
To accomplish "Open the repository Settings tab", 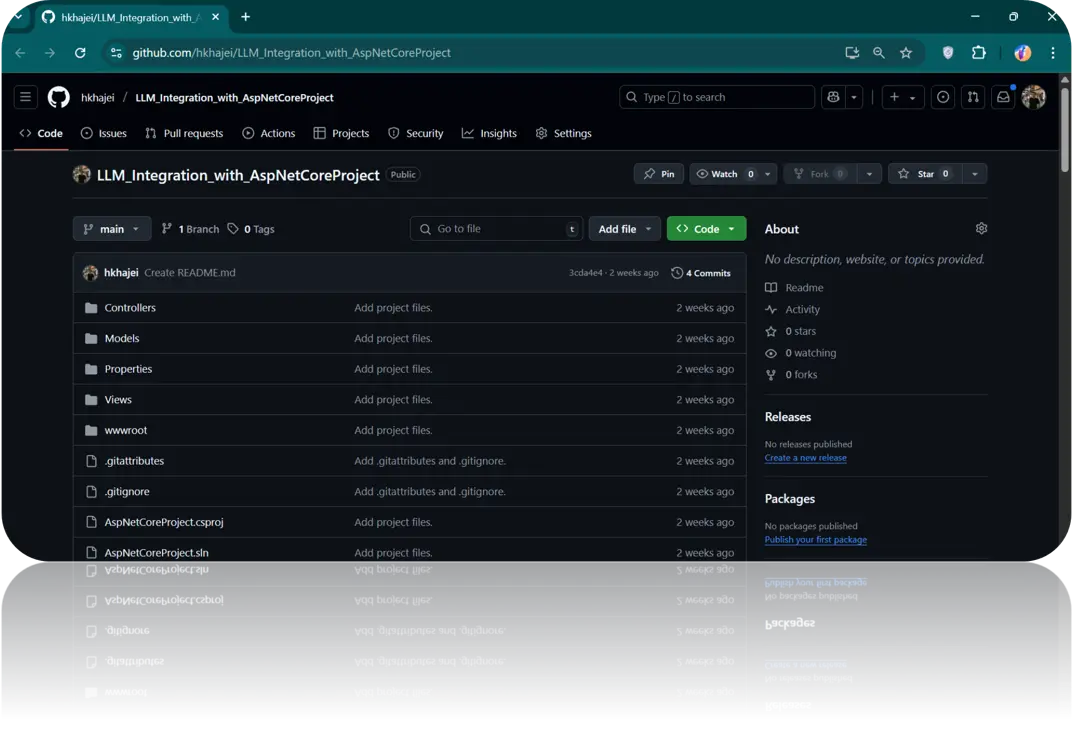I will 563,132.
